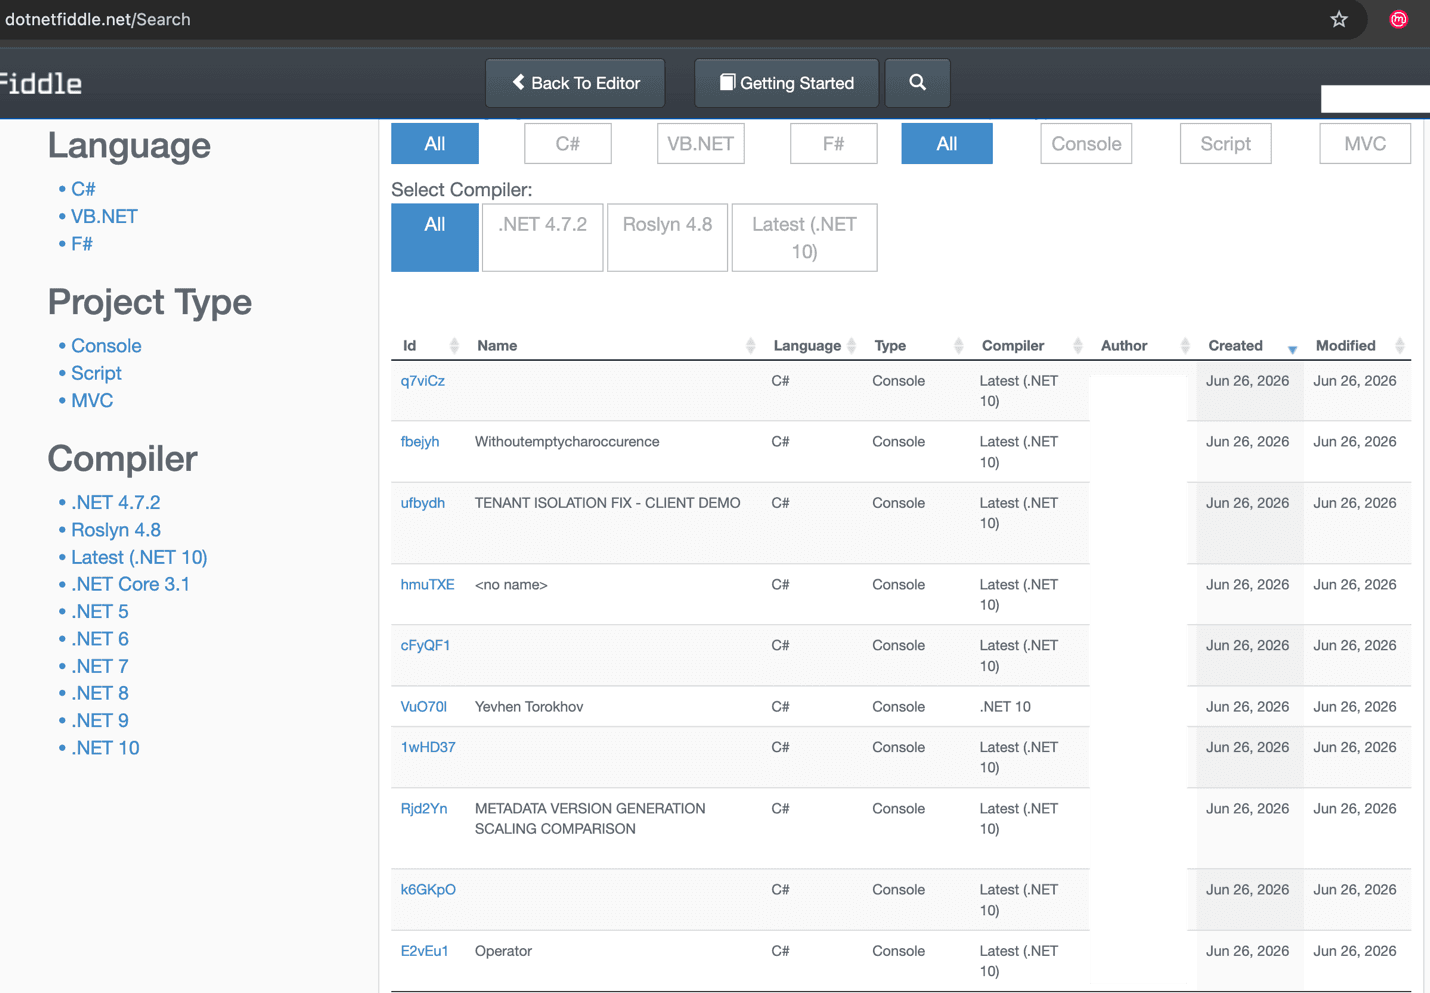This screenshot has width=1430, height=993.
Task: Filter project type by Script button
Action: tap(1226, 144)
